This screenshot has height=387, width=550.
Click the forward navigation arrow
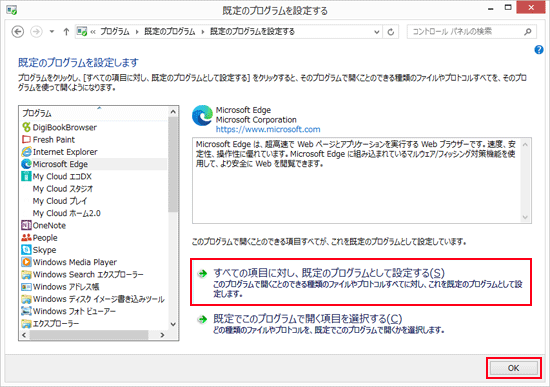[x=36, y=32]
